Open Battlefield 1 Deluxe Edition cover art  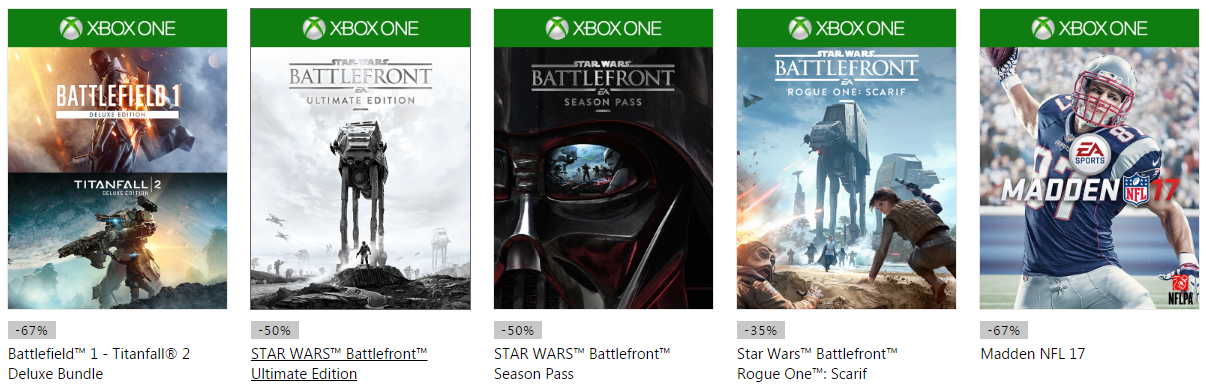coord(117,110)
